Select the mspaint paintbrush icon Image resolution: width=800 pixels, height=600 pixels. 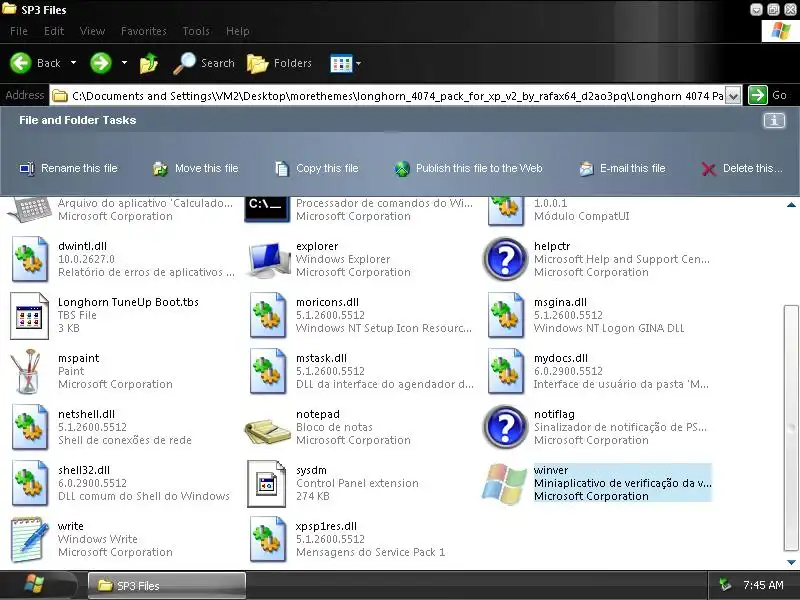coord(27,371)
